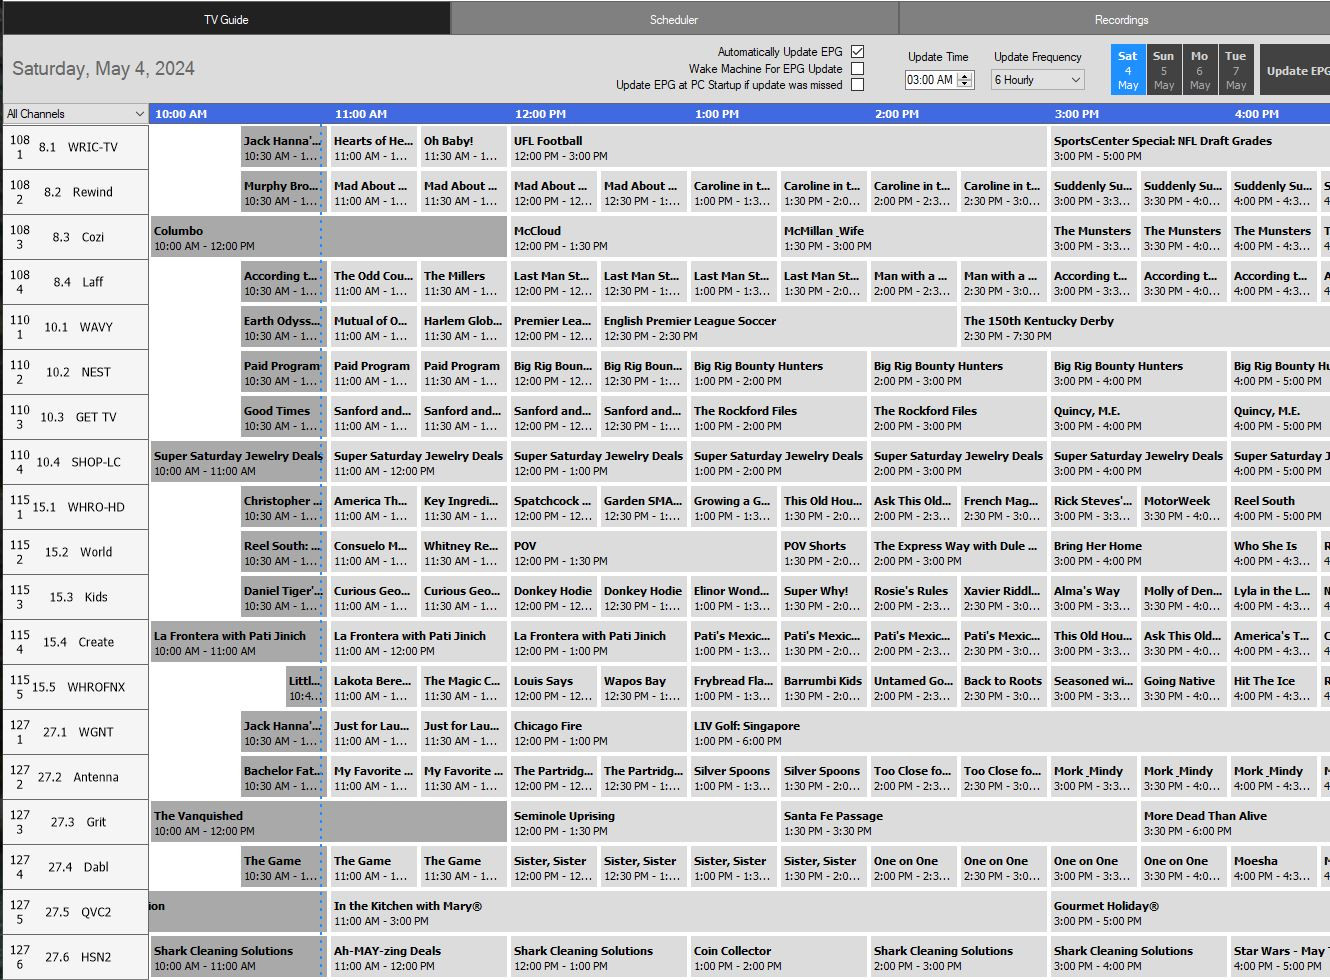Select MotorWeek on WHRO-HD
The height and width of the screenshot is (980, 1330).
[1183, 508]
